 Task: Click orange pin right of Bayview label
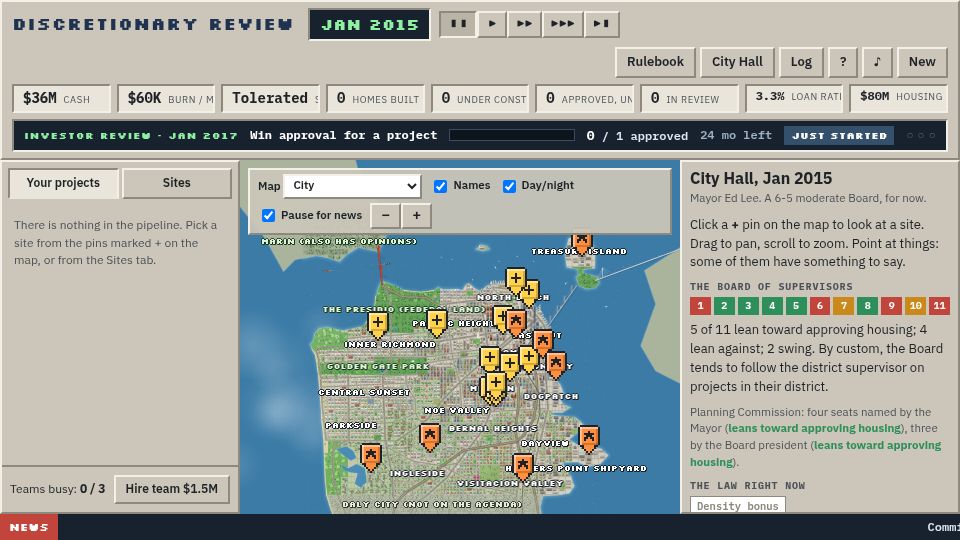pos(589,438)
